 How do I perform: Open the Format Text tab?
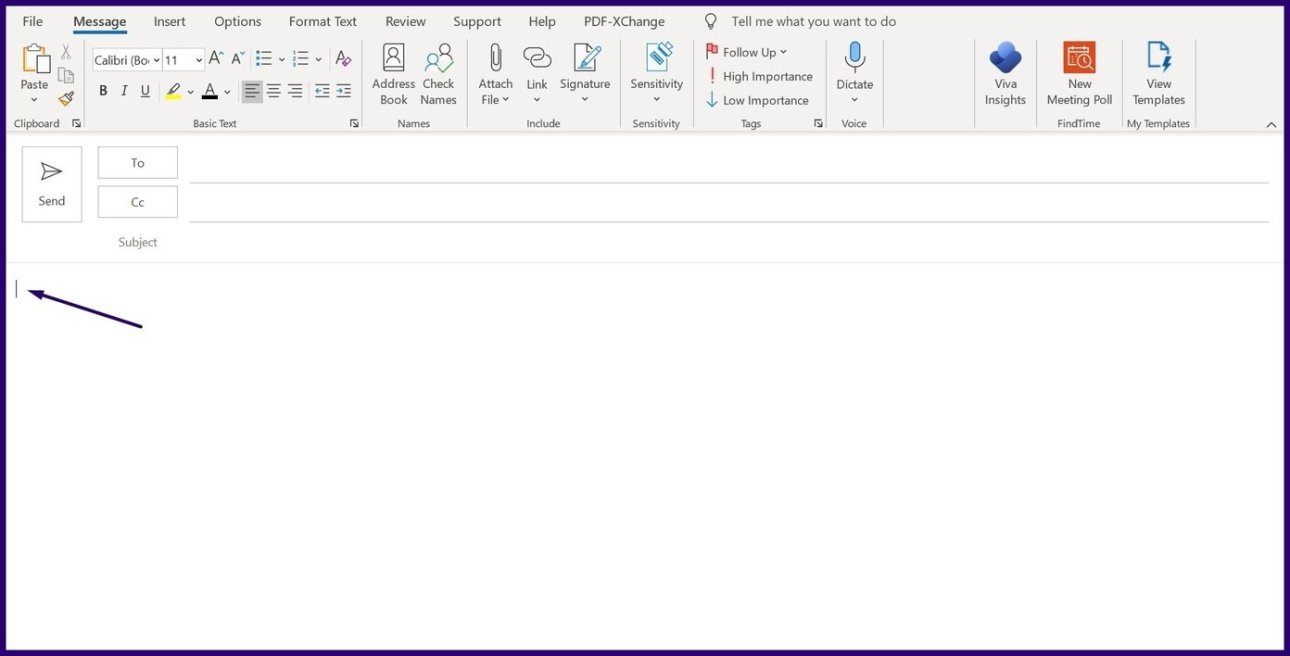(x=322, y=21)
